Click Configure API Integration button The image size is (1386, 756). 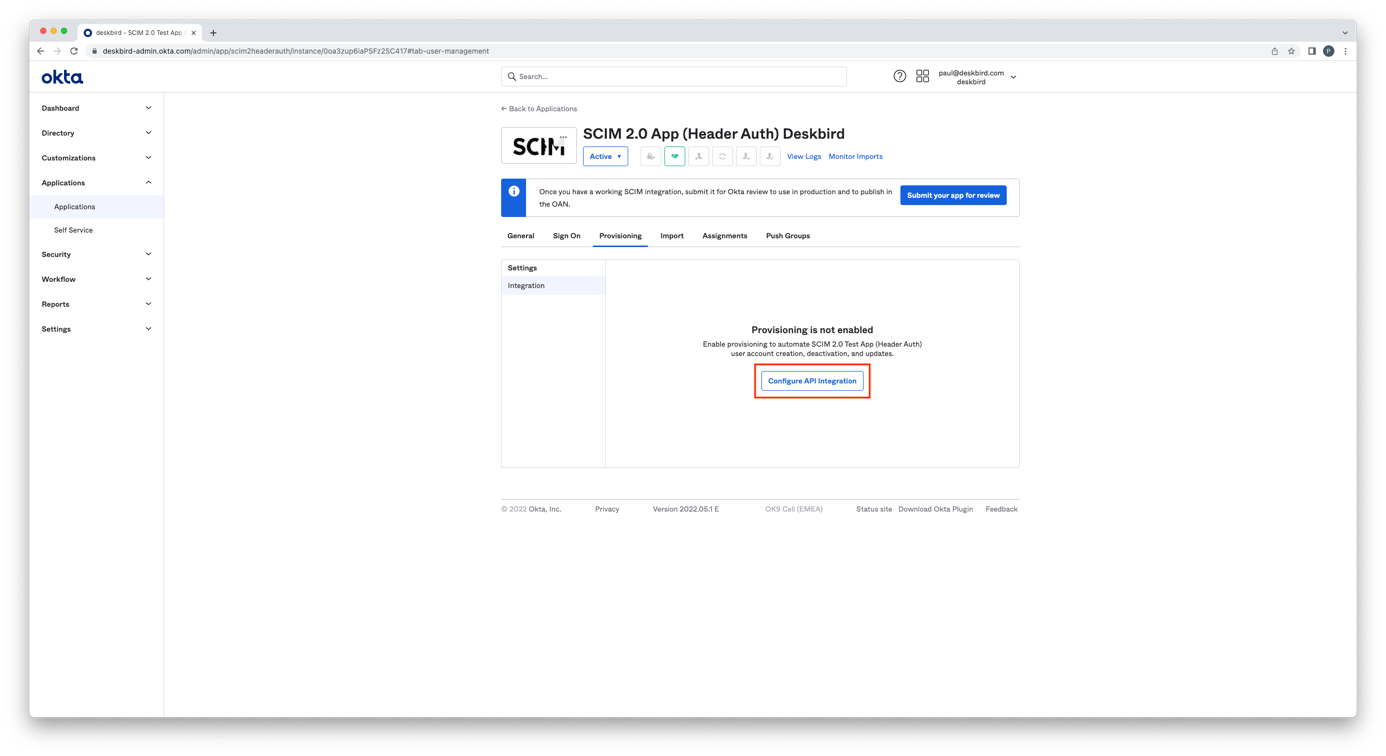click(812, 381)
